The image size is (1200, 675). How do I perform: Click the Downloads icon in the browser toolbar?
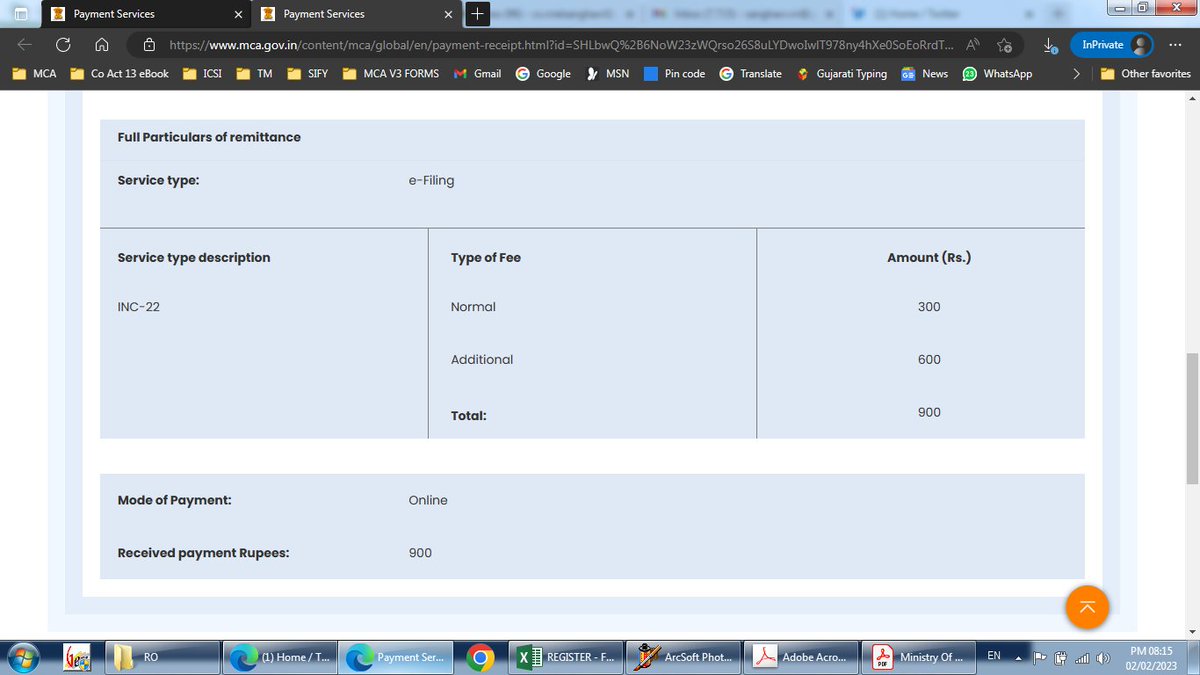[1048, 45]
